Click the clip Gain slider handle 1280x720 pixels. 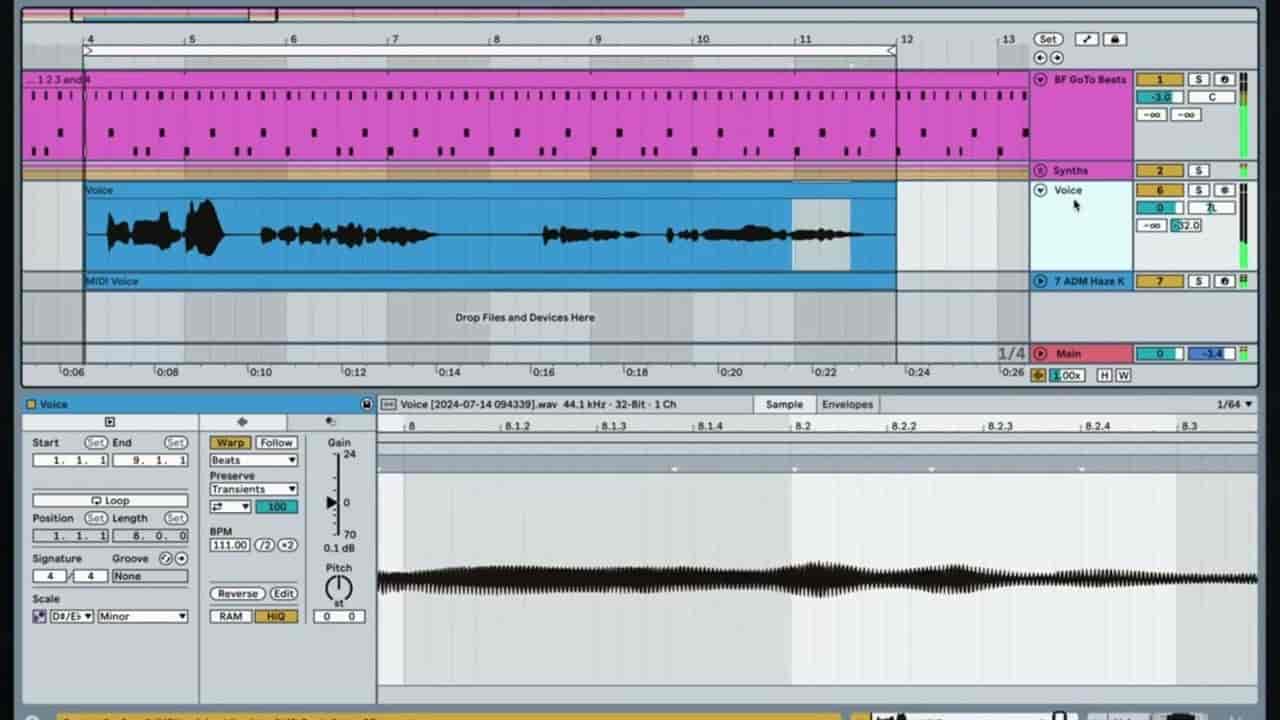click(x=332, y=502)
